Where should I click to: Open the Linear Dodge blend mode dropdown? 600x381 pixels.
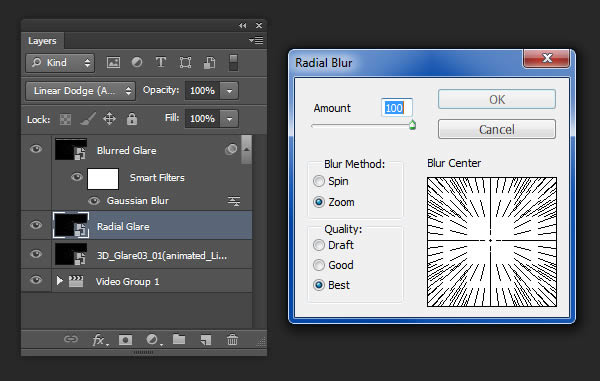tap(80, 91)
